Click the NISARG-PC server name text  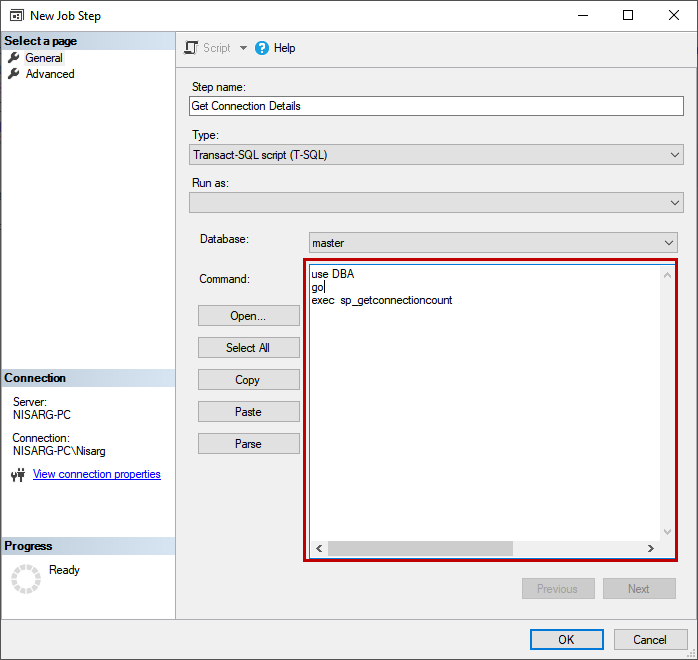pos(42,415)
